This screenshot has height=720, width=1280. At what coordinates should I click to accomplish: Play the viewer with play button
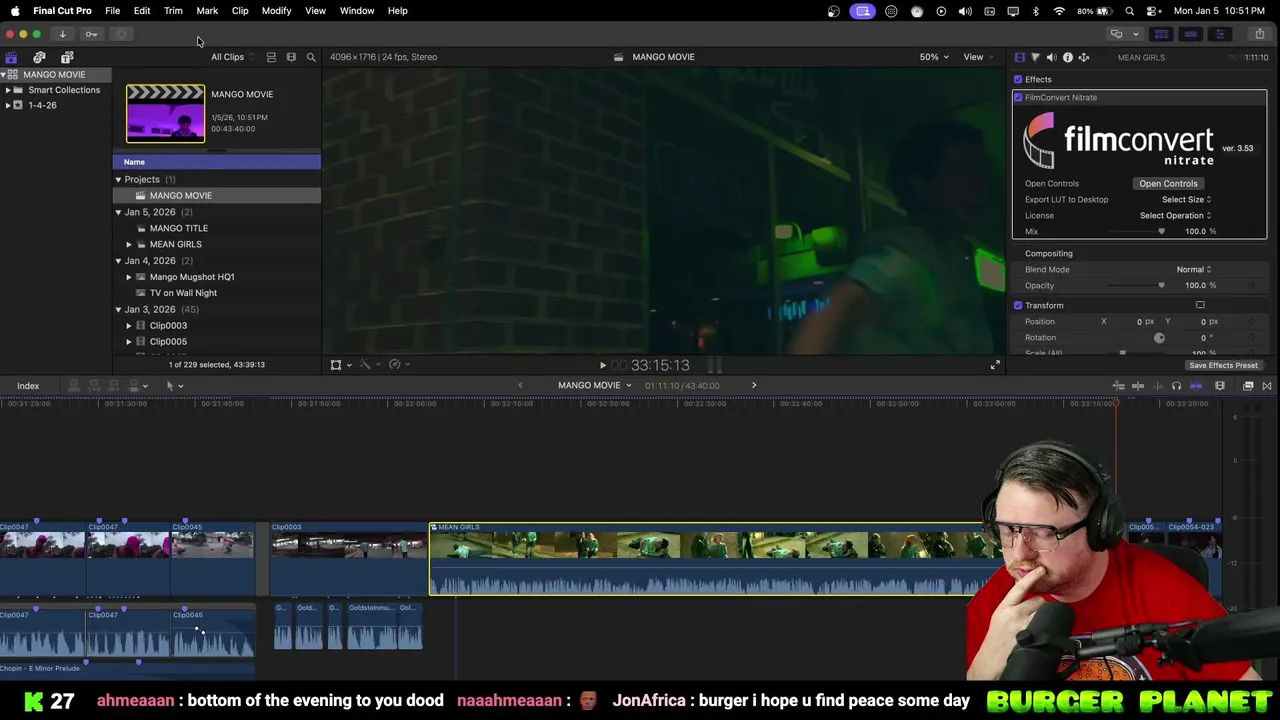[x=602, y=366]
